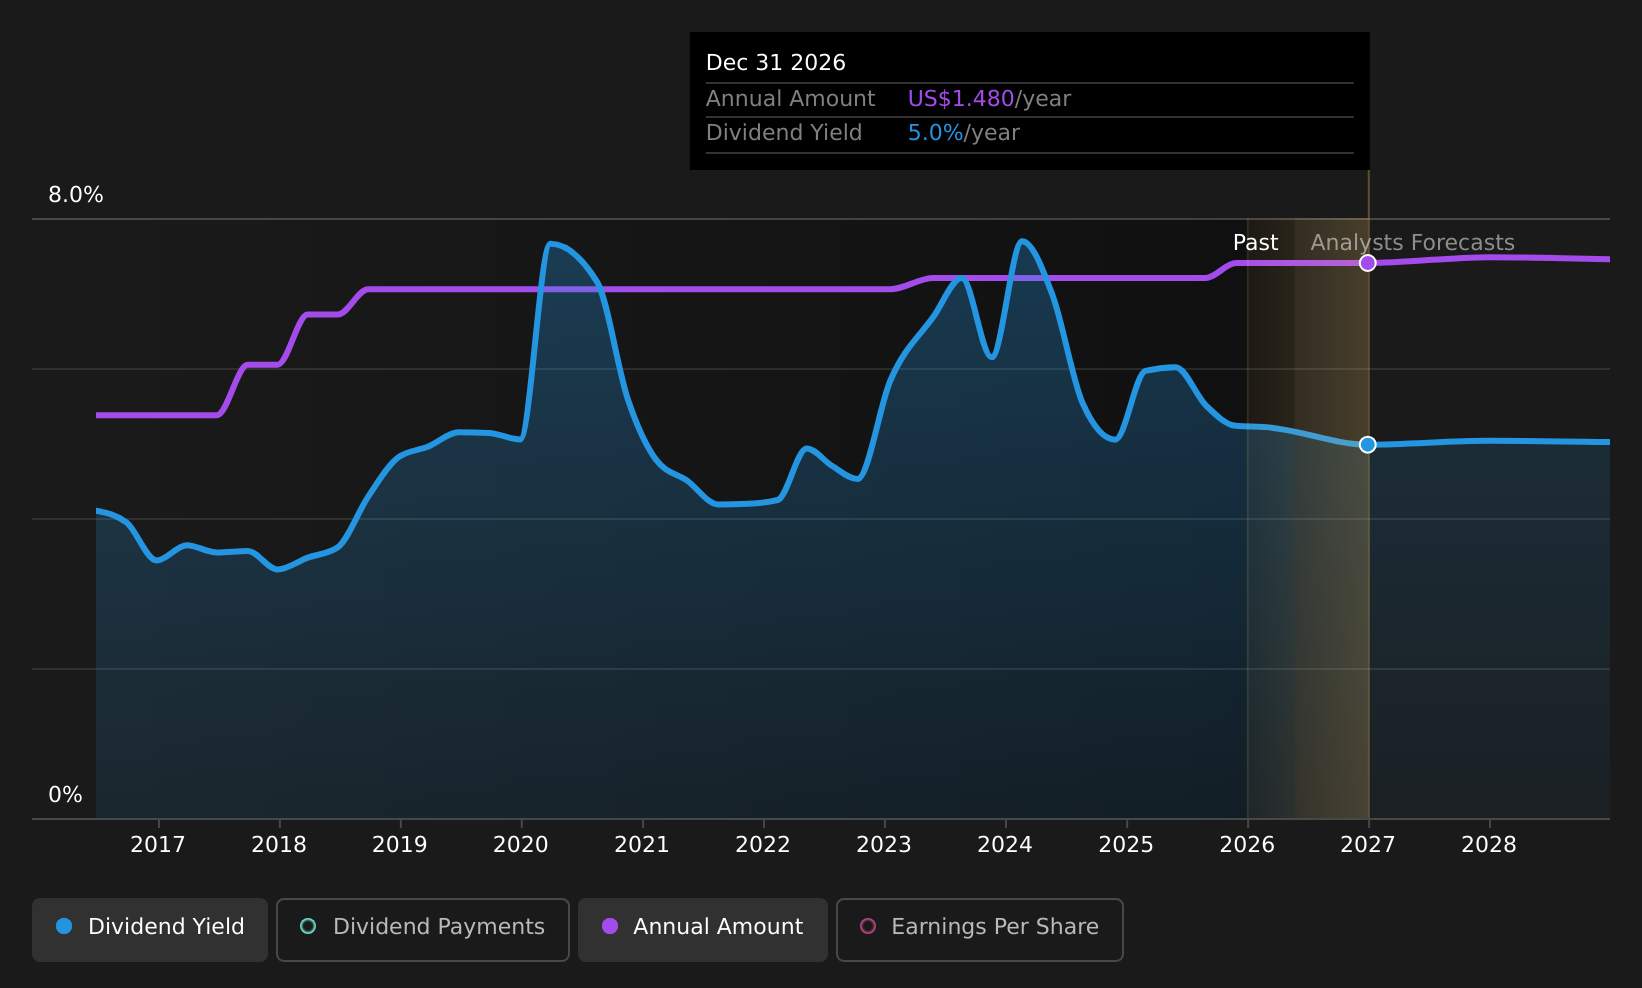Click the Past region label
The width and height of the screenshot is (1642, 988).
pyautogui.click(x=1255, y=243)
